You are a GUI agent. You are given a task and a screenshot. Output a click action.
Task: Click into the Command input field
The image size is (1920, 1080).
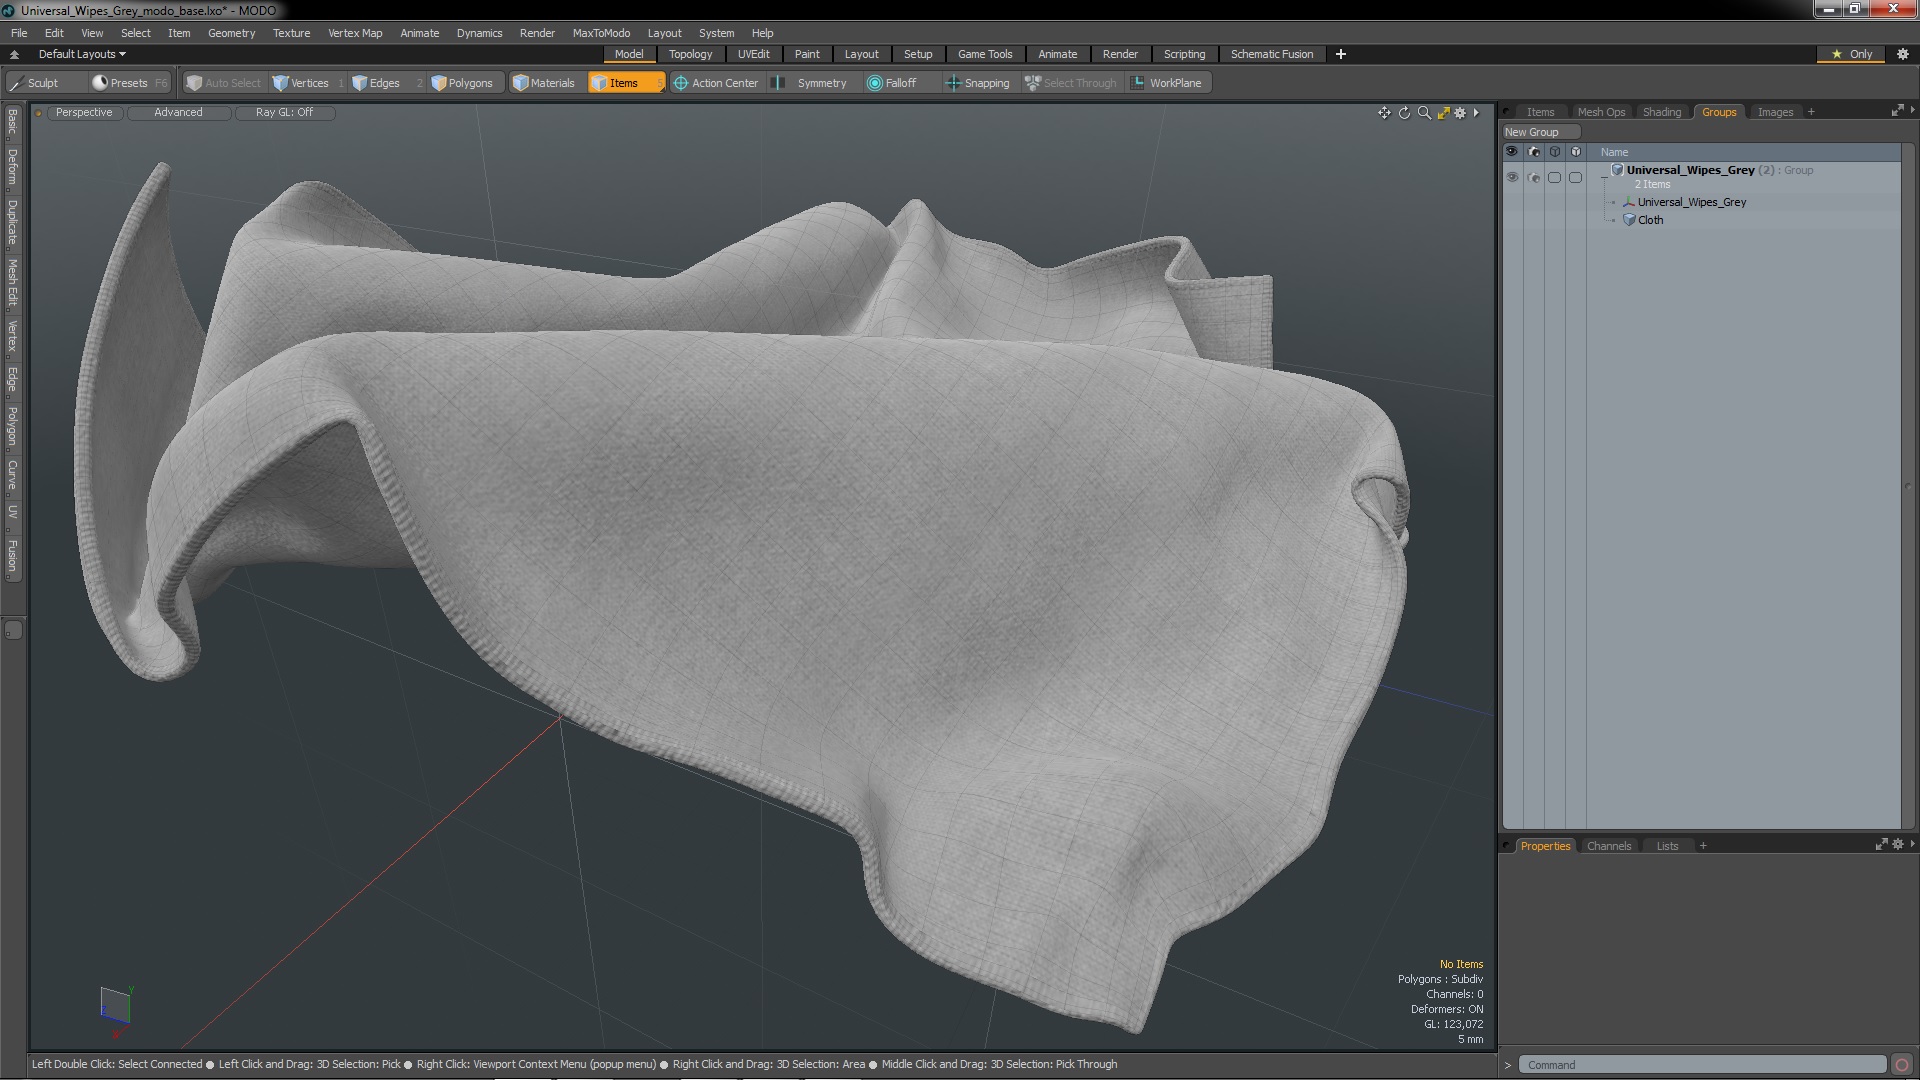coord(1700,1065)
